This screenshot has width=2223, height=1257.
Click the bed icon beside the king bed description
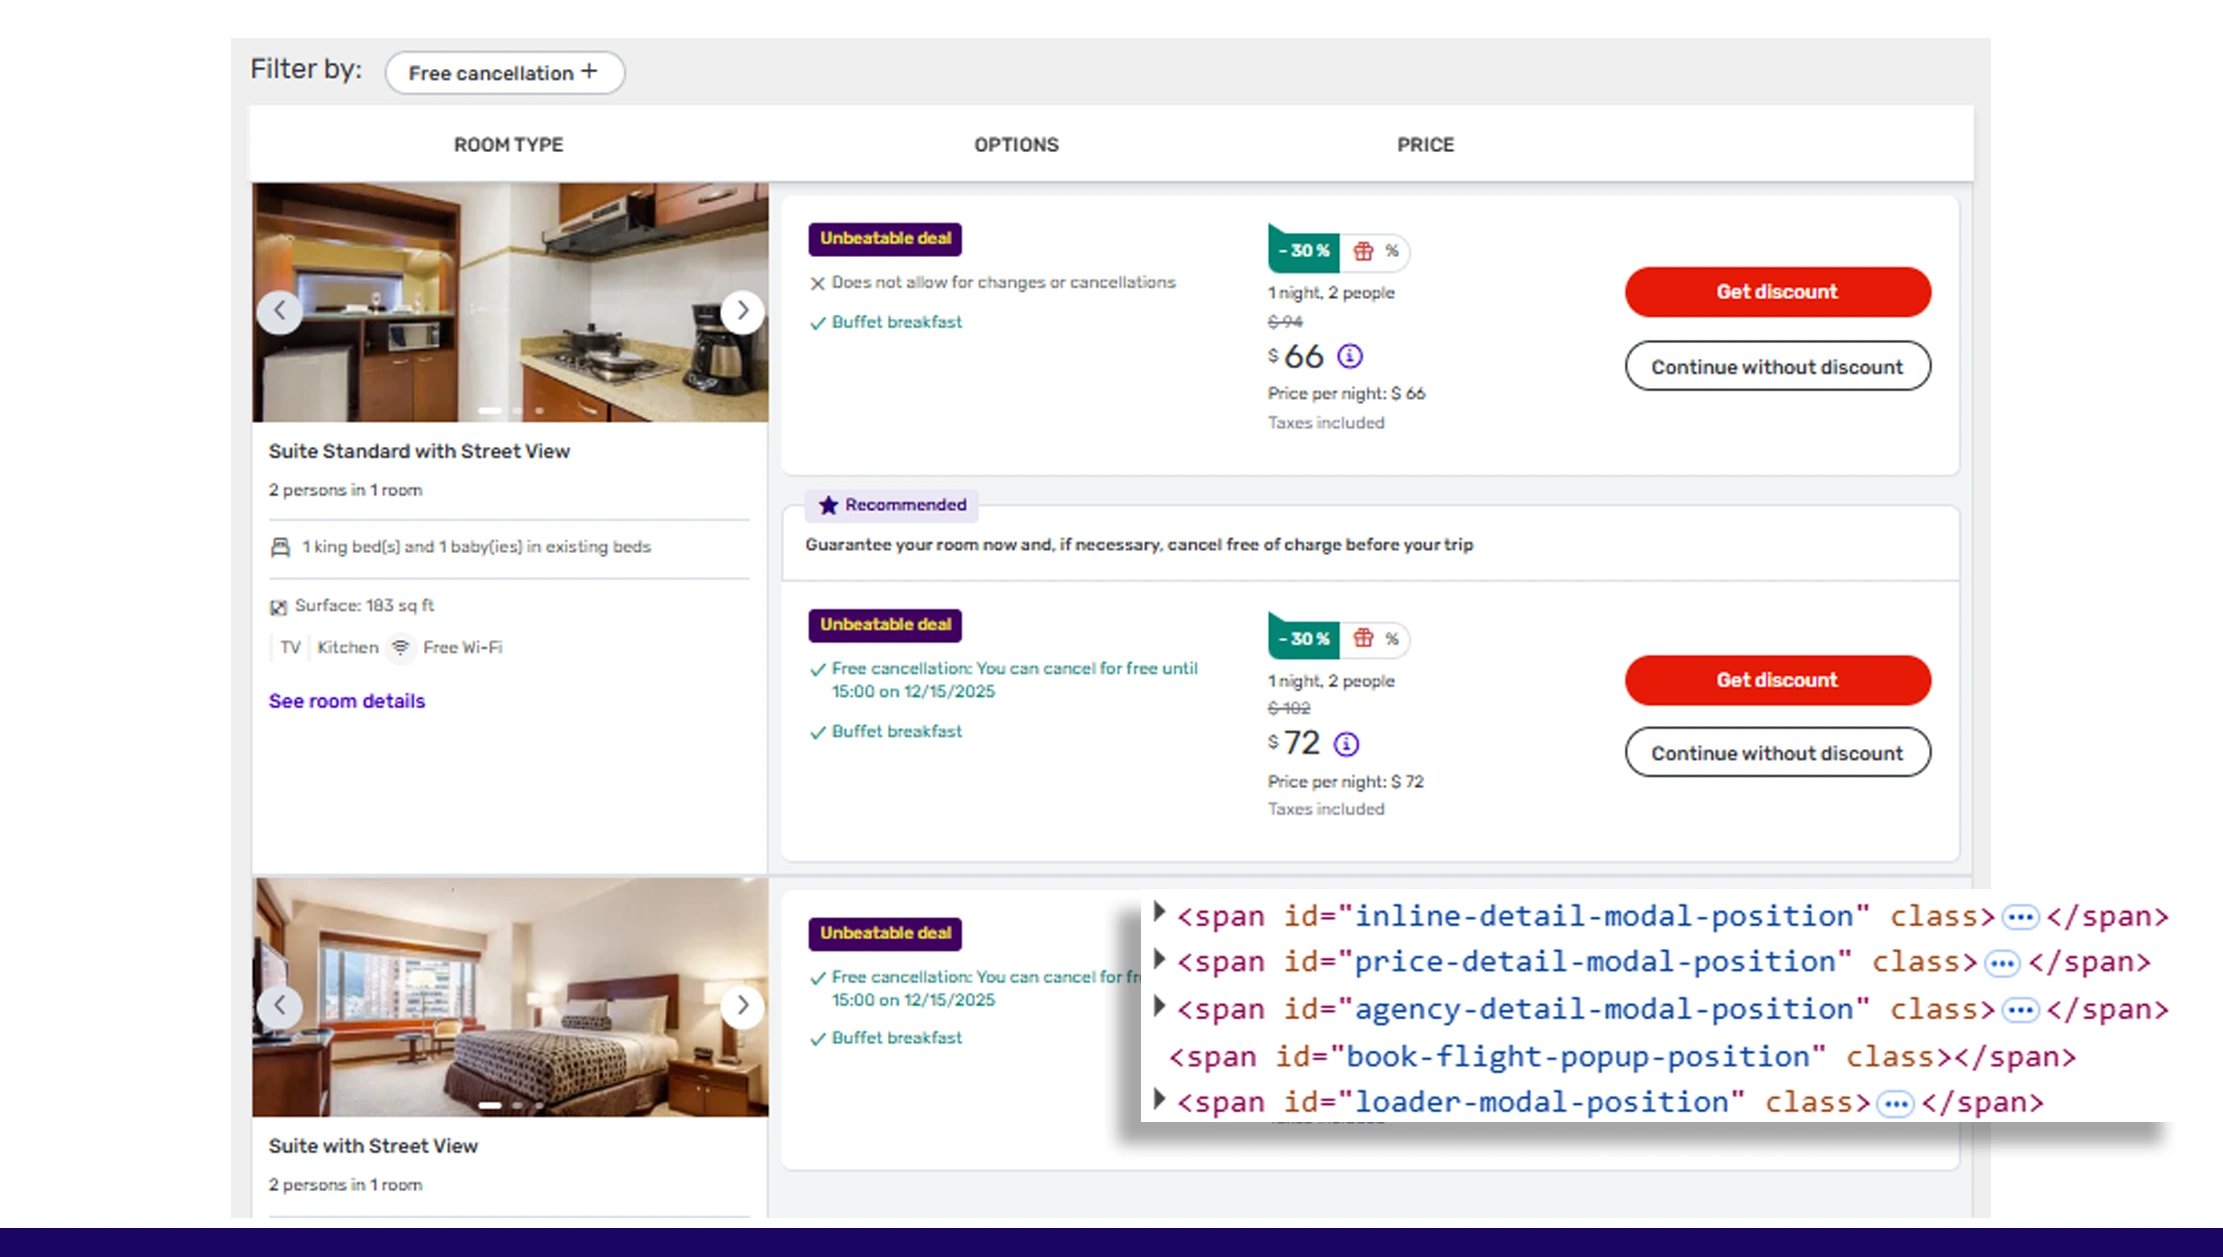pos(281,547)
